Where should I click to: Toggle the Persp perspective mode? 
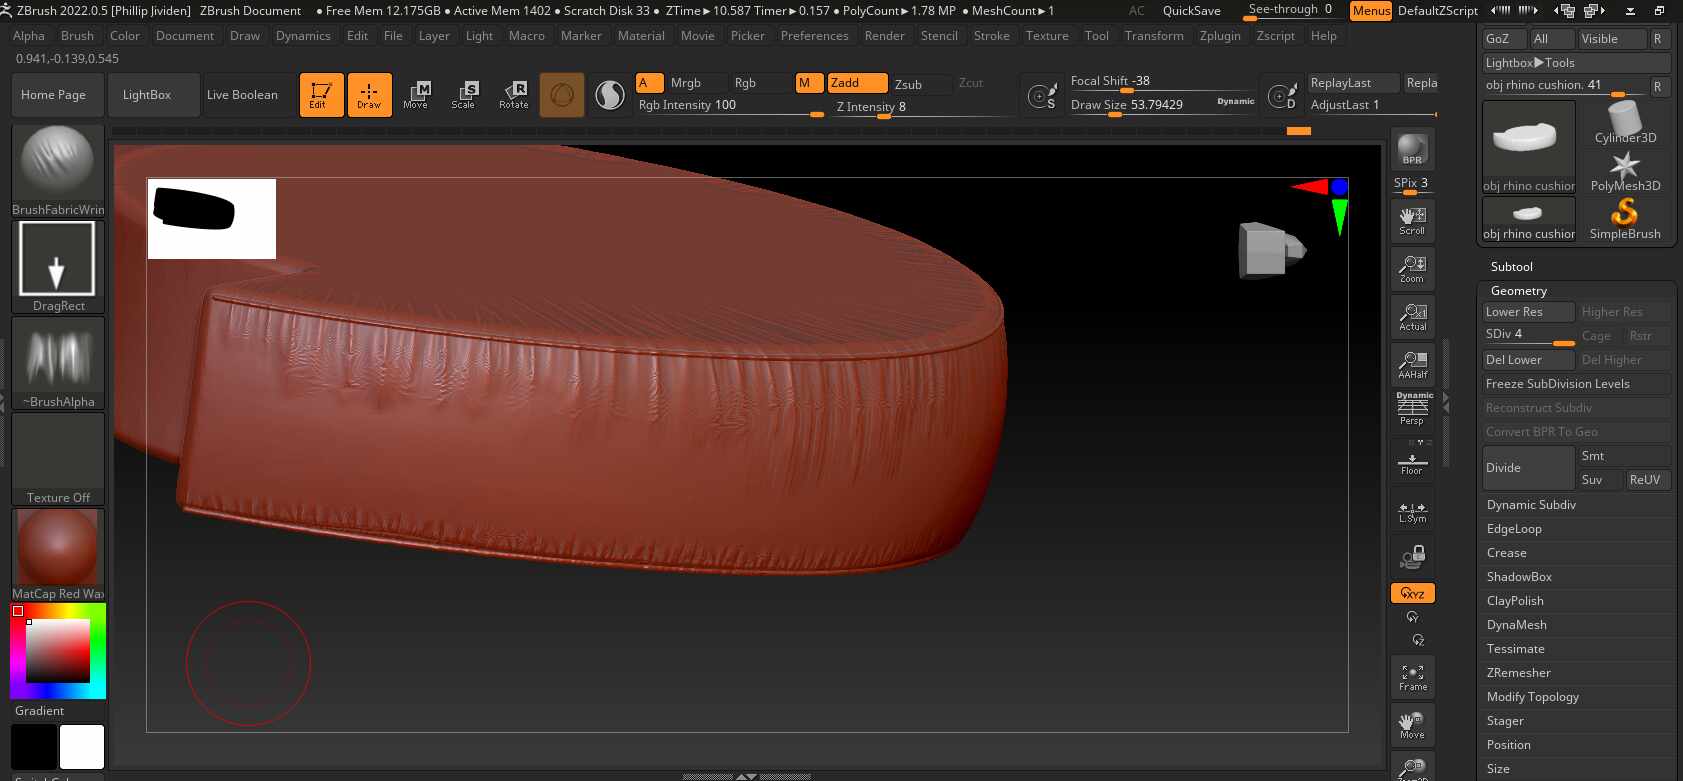tap(1412, 410)
